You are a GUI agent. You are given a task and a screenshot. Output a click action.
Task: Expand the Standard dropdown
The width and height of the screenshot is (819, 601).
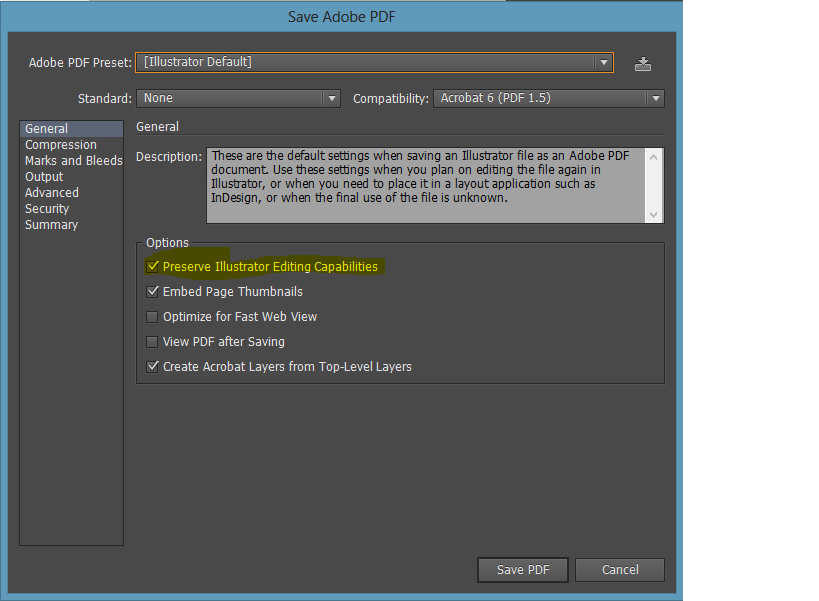click(238, 98)
